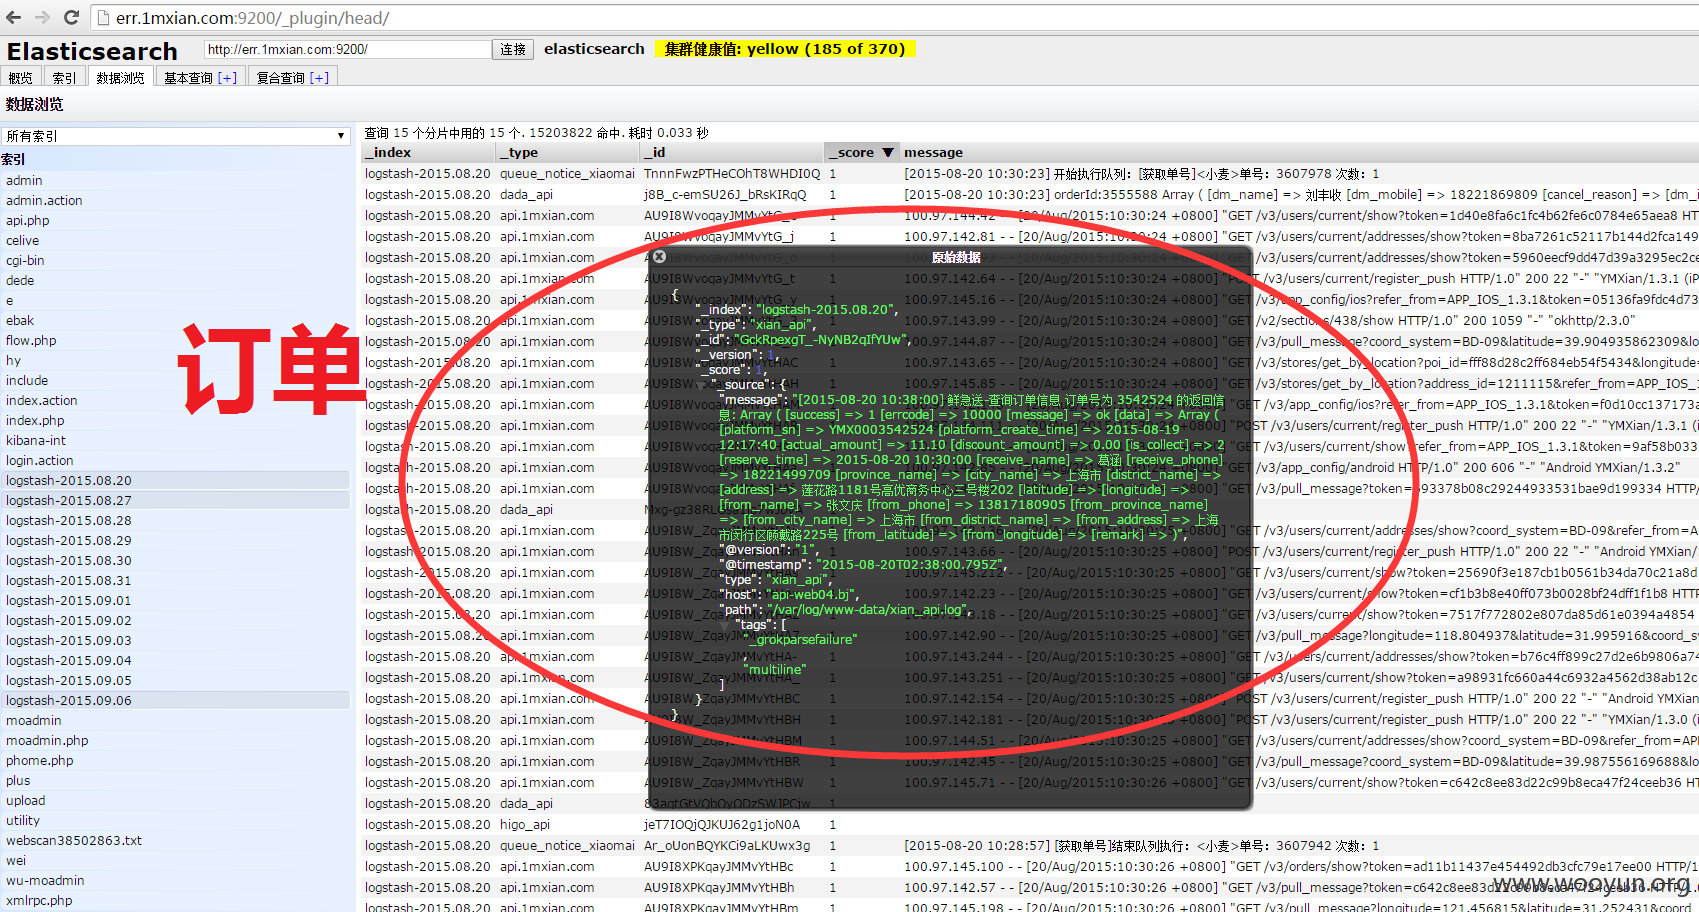Select the xmlrpc.php index
The width and height of the screenshot is (1699, 912).
175,901
